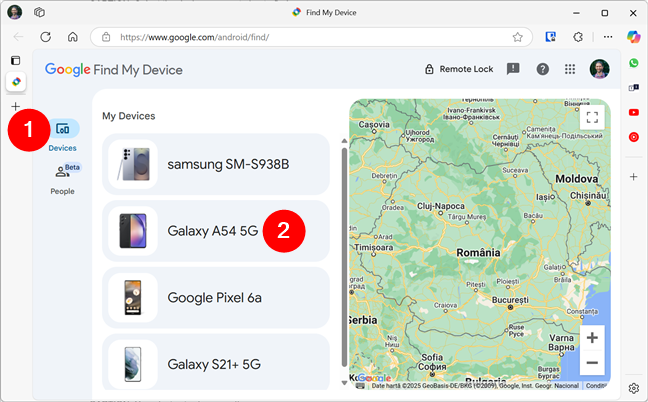Click the Galaxy S21+ 5G phone thumbnail

coord(133,364)
